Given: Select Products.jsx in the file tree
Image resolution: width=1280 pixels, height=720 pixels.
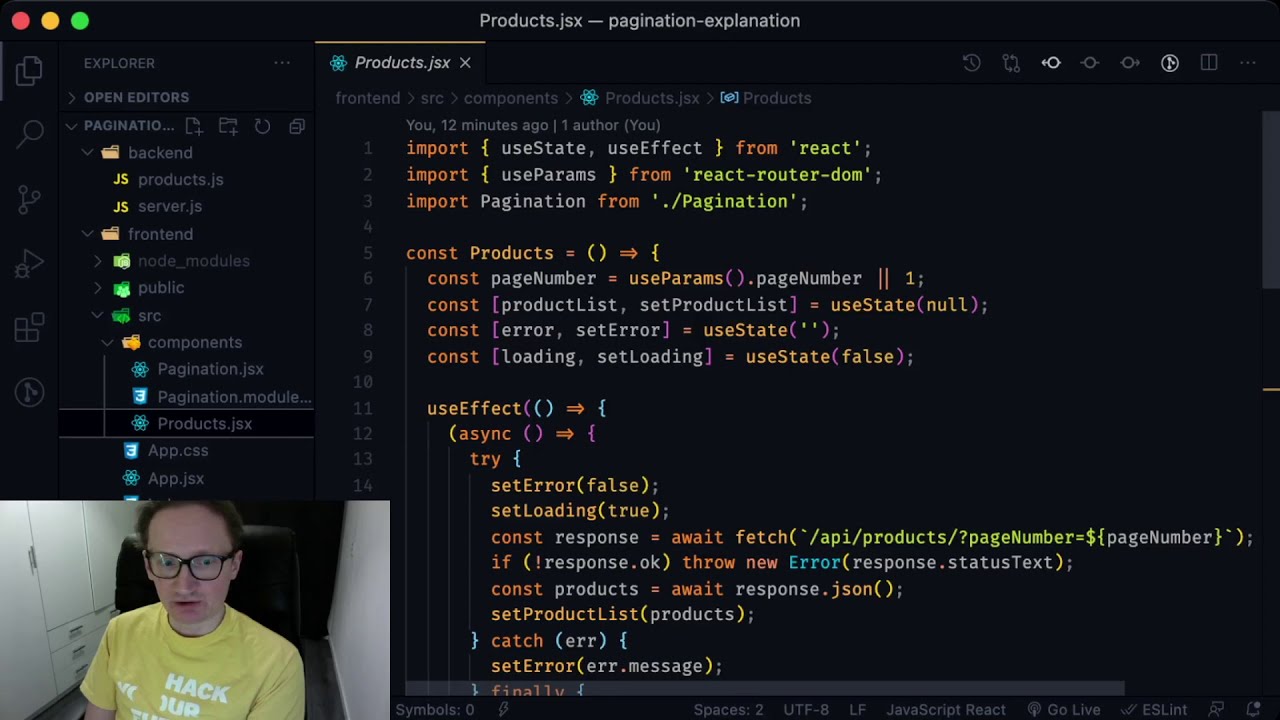Looking at the screenshot, I should pyautogui.click(x=187, y=423).
